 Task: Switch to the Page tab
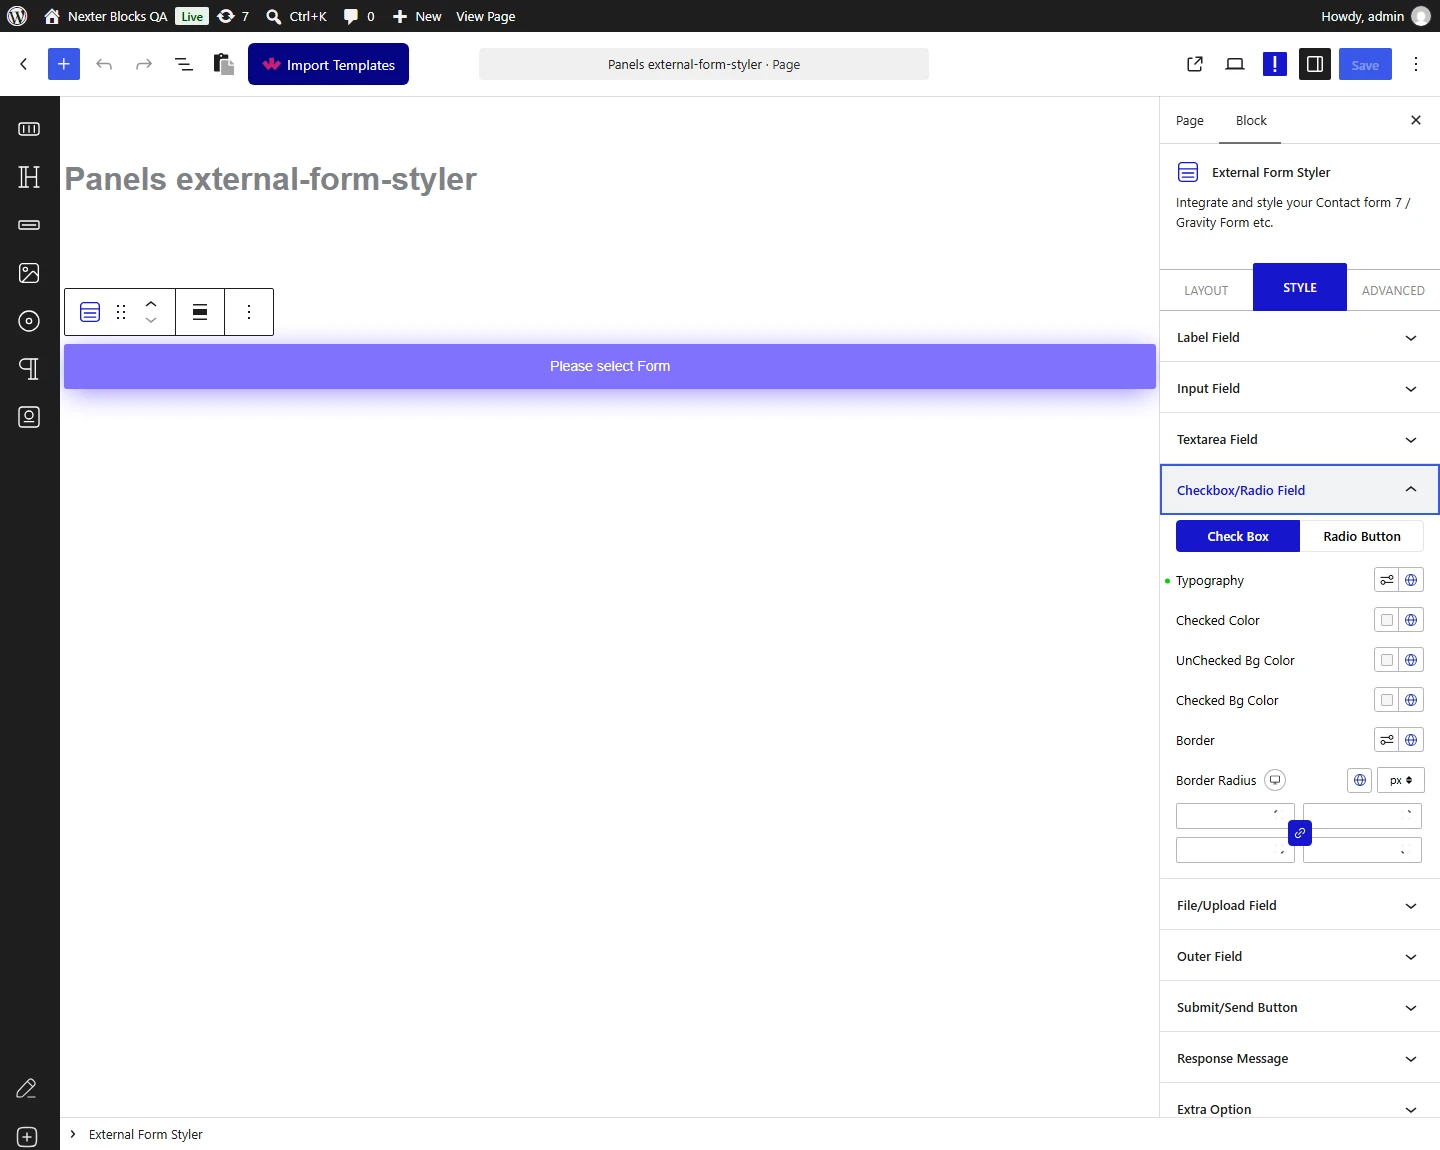tap(1190, 121)
